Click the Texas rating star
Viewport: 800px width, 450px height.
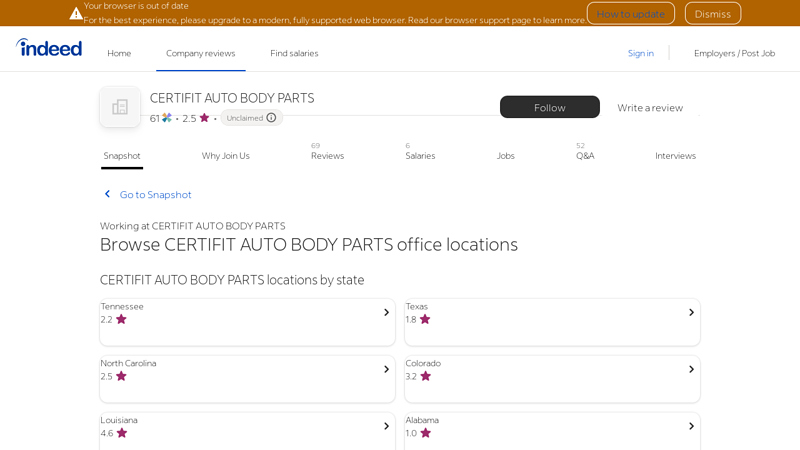pyautogui.click(x=425, y=319)
